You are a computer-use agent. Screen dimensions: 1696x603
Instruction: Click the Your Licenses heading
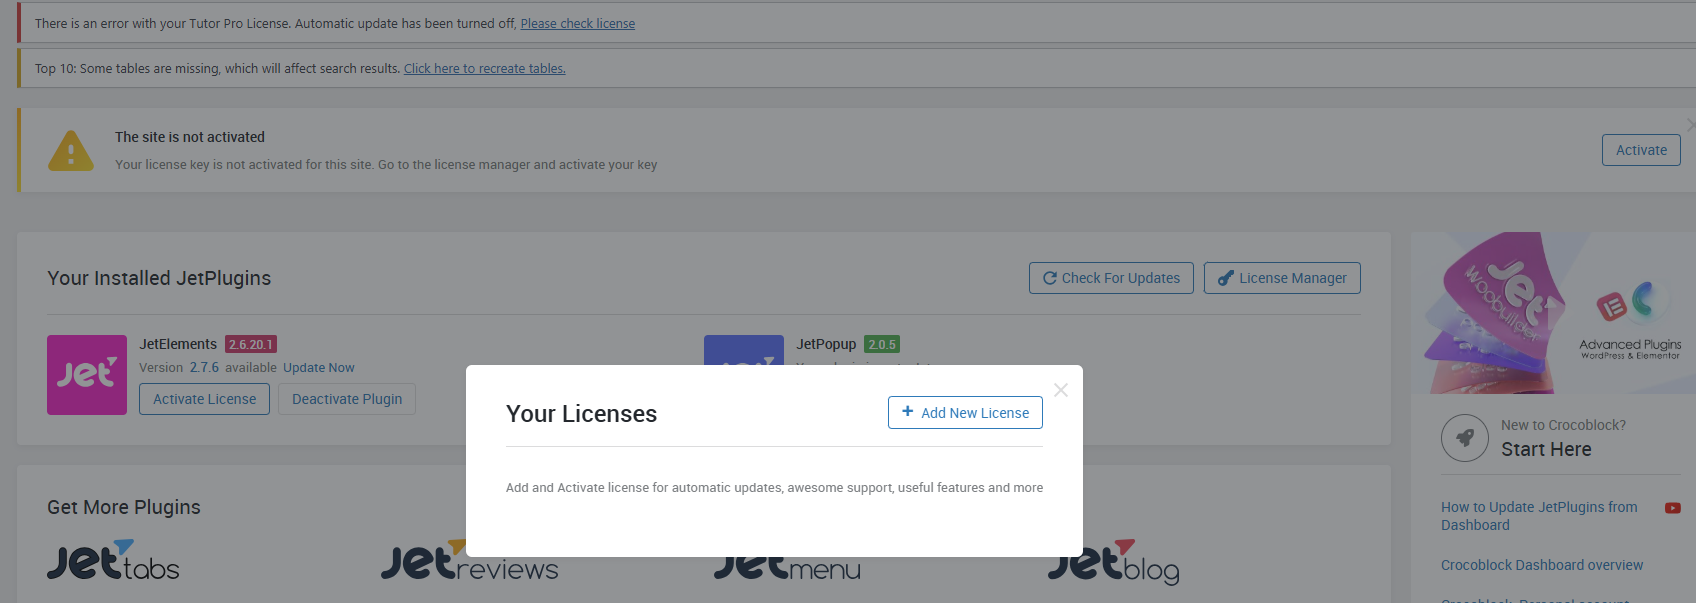click(x=581, y=414)
